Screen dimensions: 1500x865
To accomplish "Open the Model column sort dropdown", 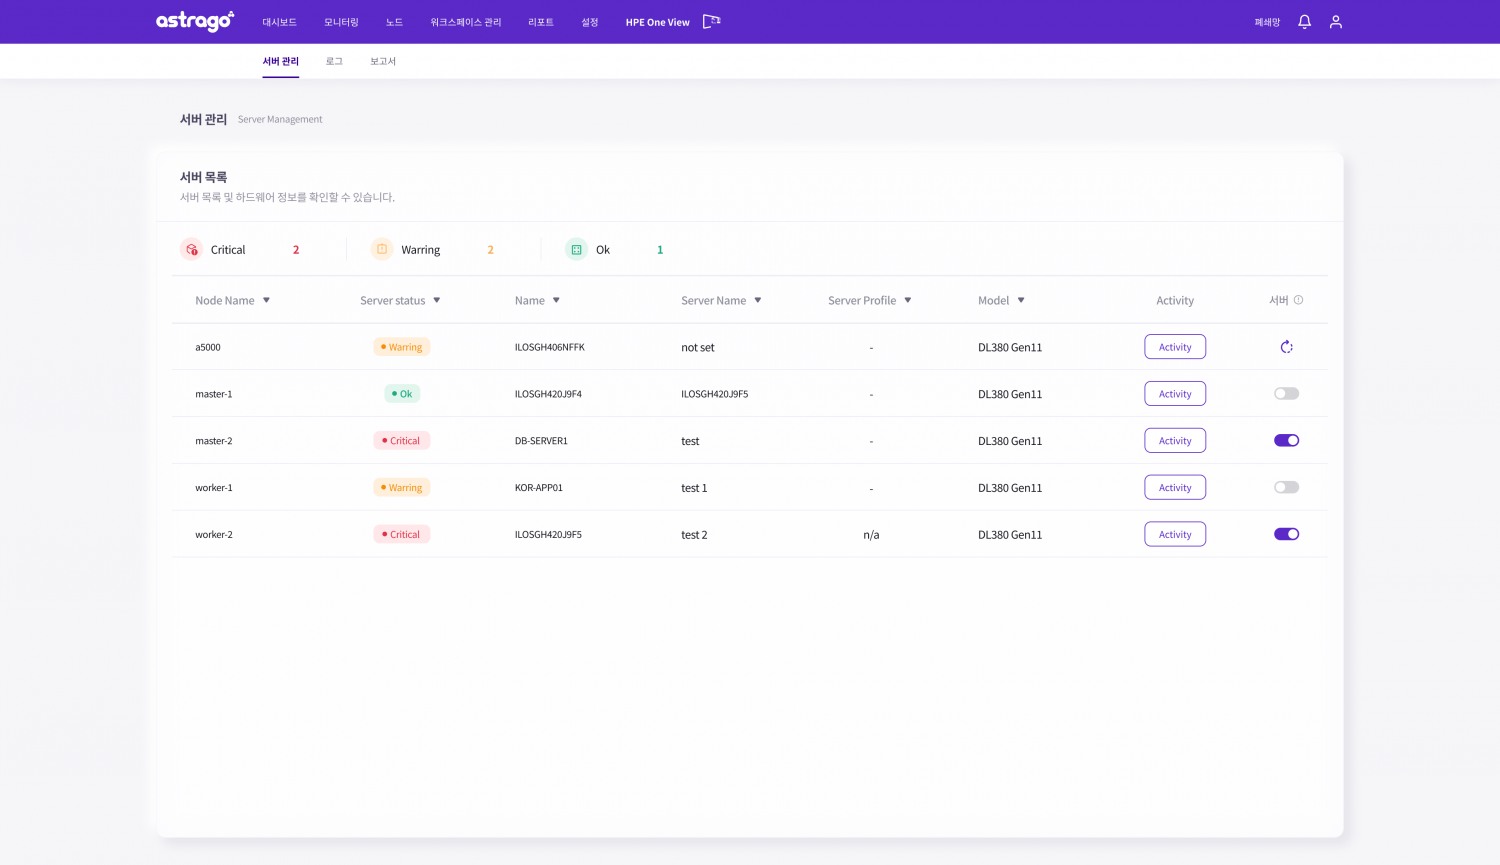I will tap(1021, 301).
